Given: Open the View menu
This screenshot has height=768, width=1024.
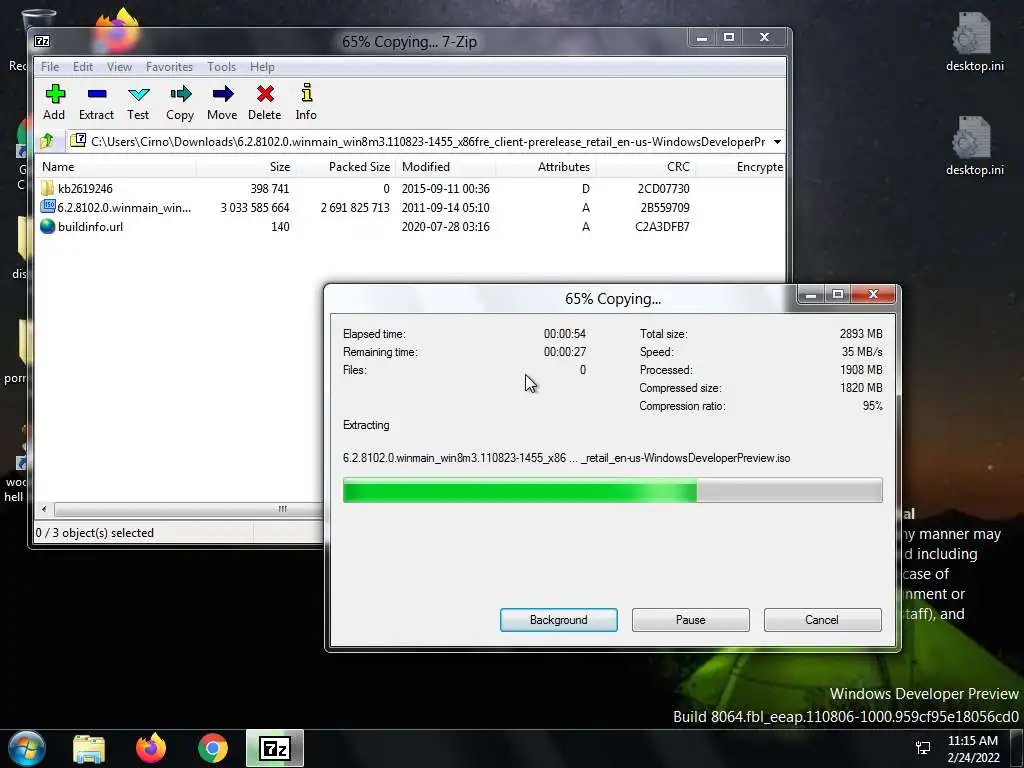Looking at the screenshot, I should tap(120, 67).
